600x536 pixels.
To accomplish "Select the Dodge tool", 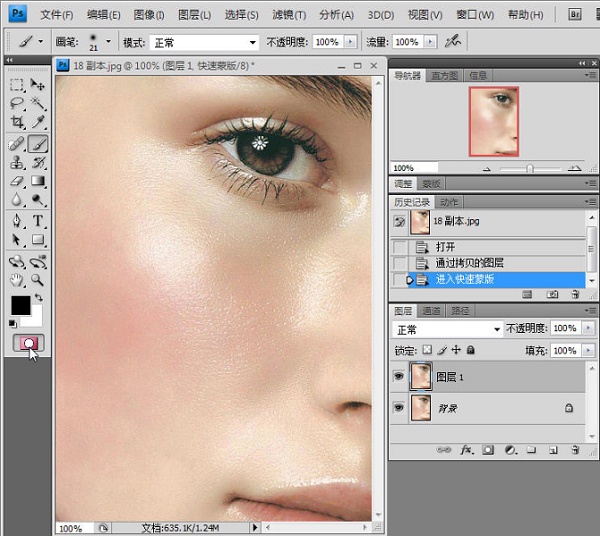I will [x=38, y=199].
